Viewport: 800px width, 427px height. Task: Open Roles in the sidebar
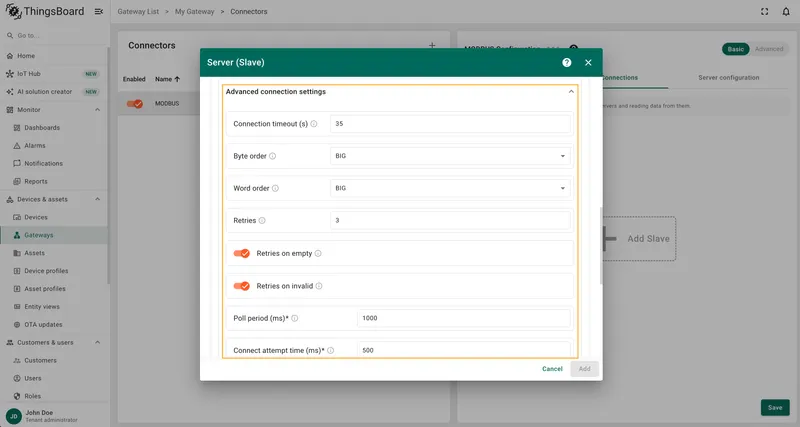tap(54, 396)
